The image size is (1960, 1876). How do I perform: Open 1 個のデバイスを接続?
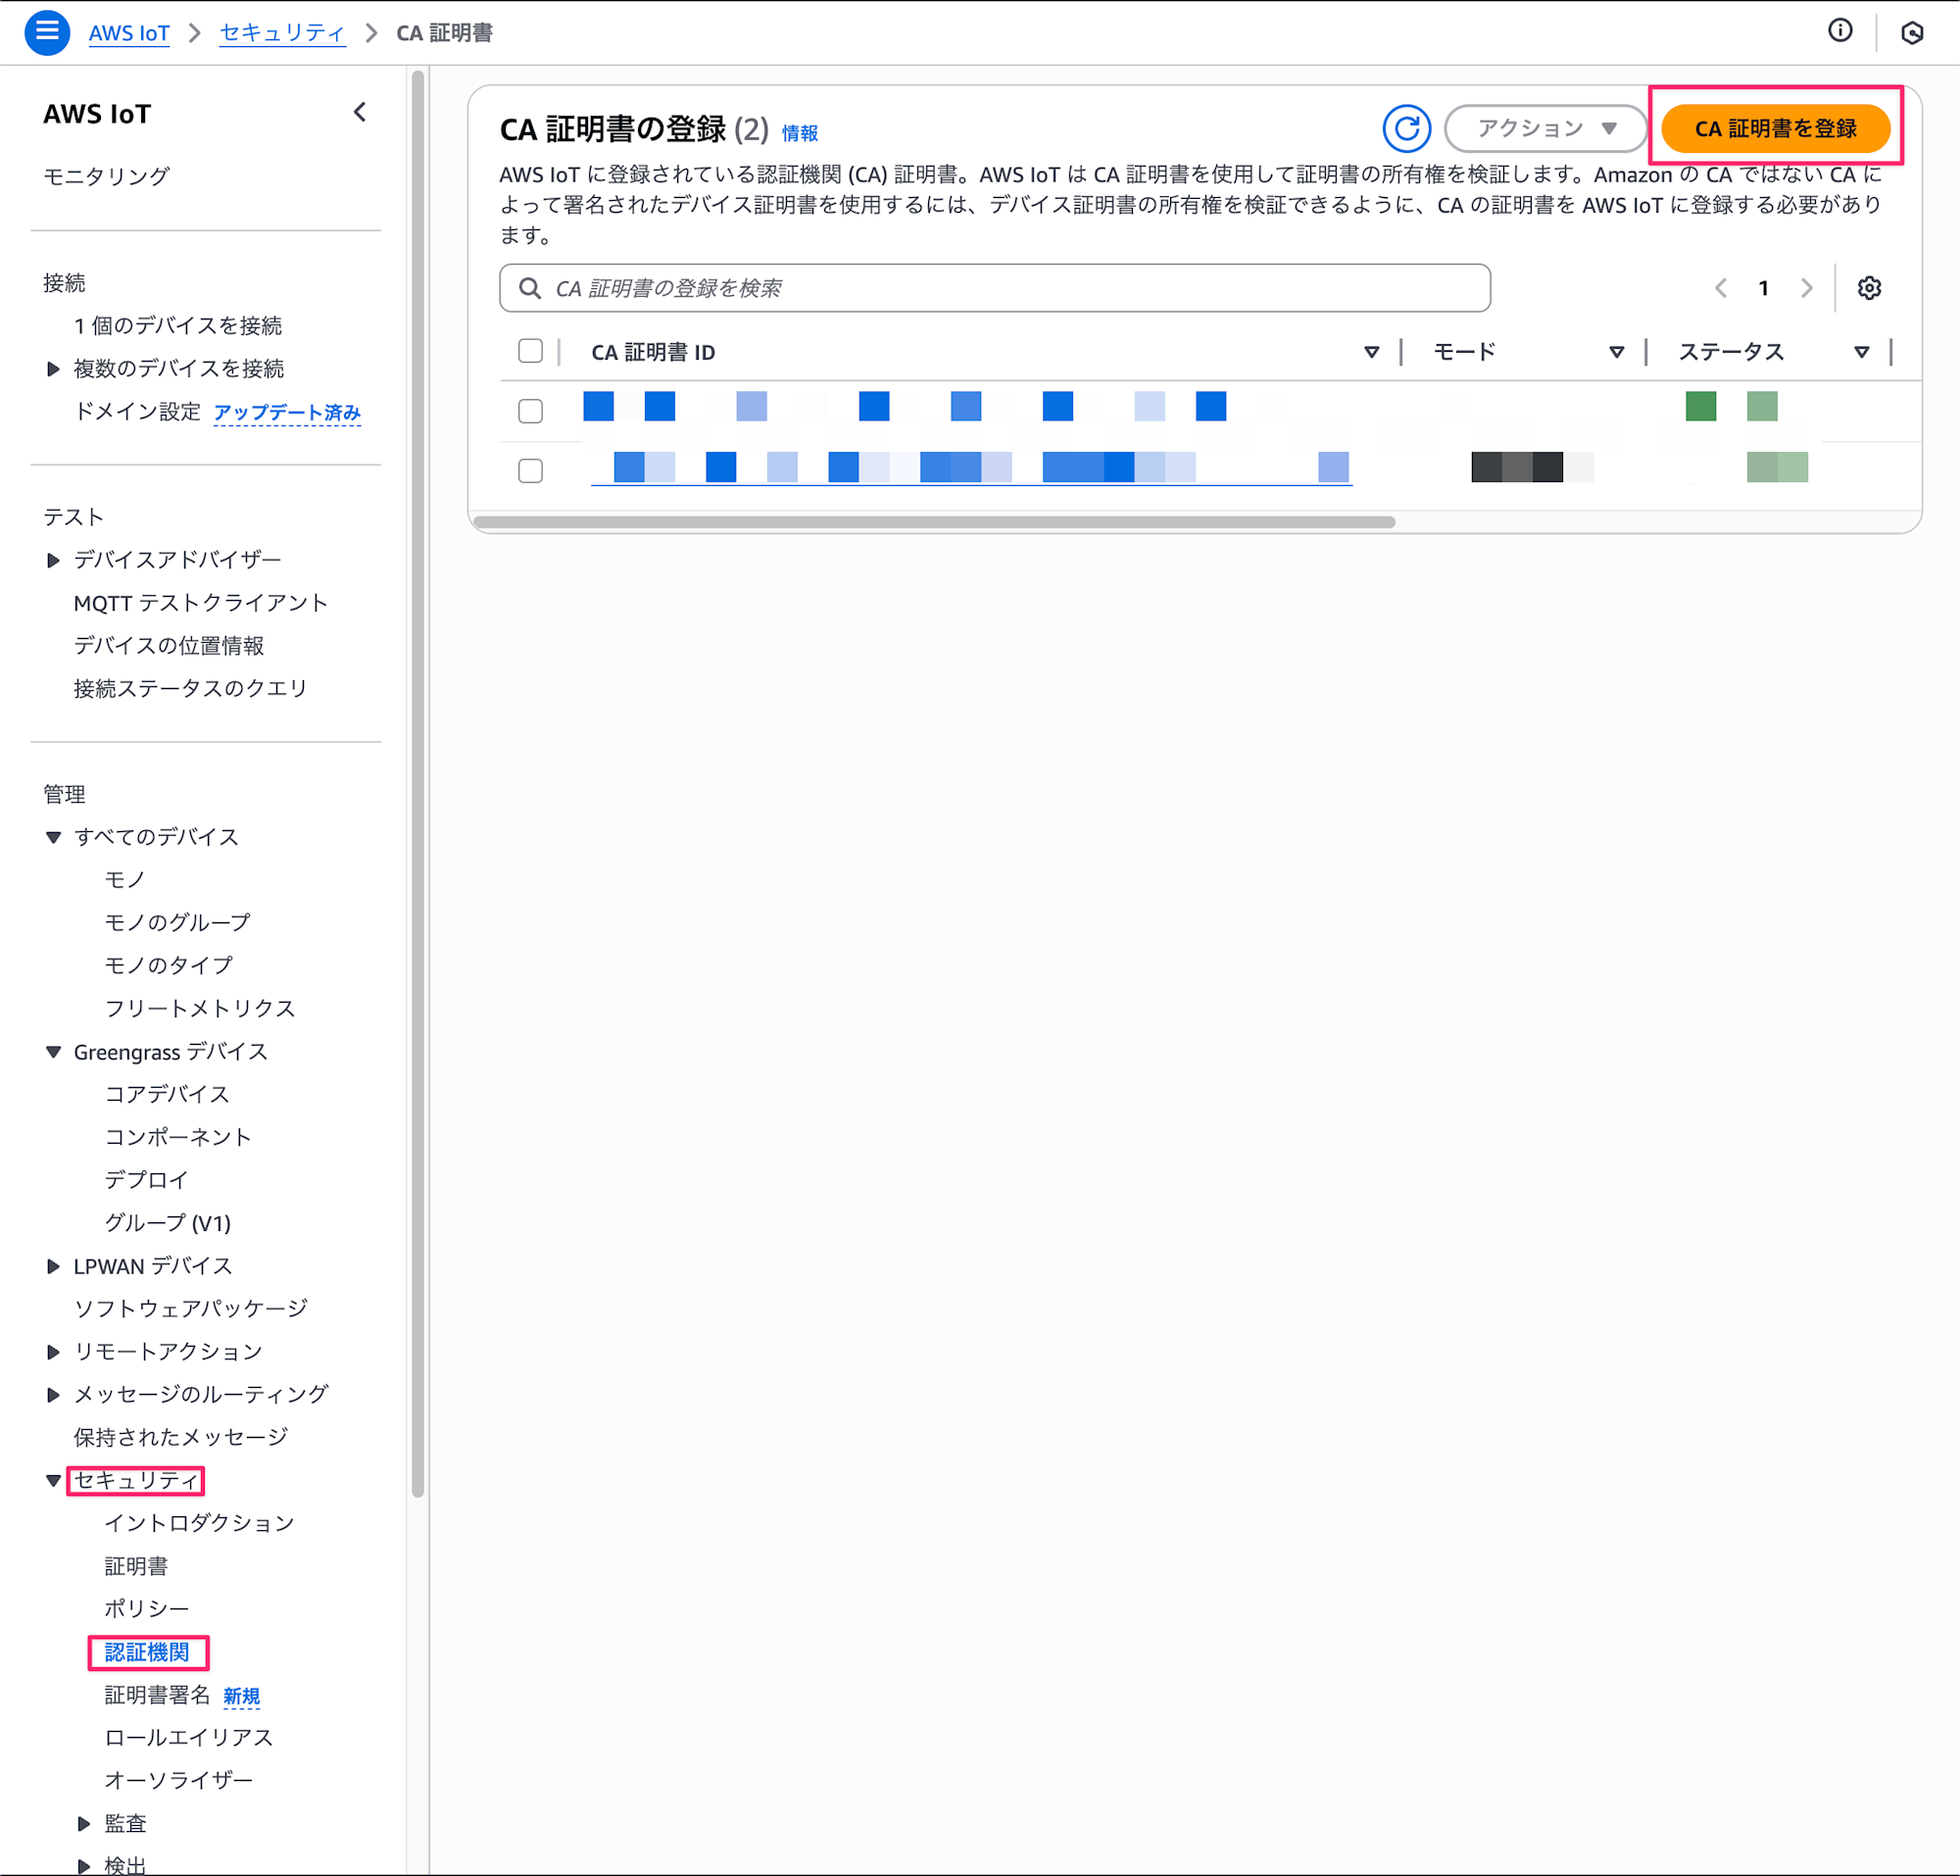(x=178, y=326)
